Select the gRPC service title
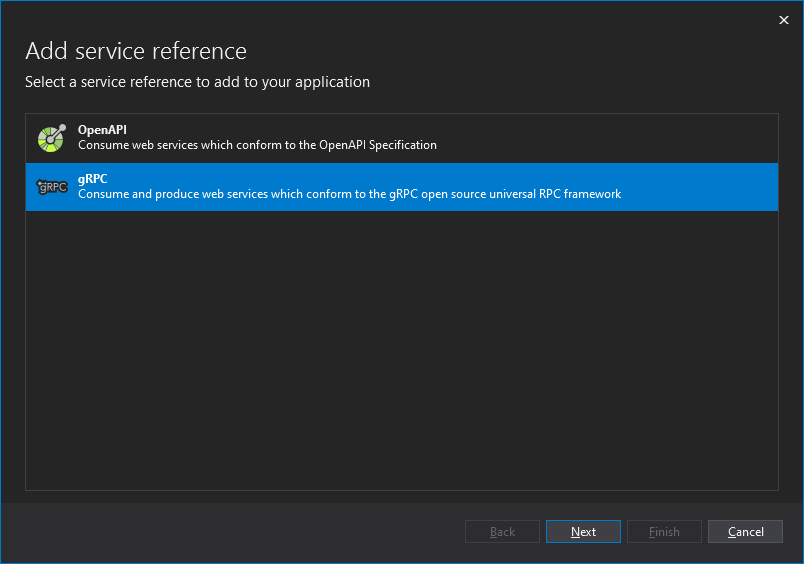Viewport: 804px width, 564px height. [92, 178]
